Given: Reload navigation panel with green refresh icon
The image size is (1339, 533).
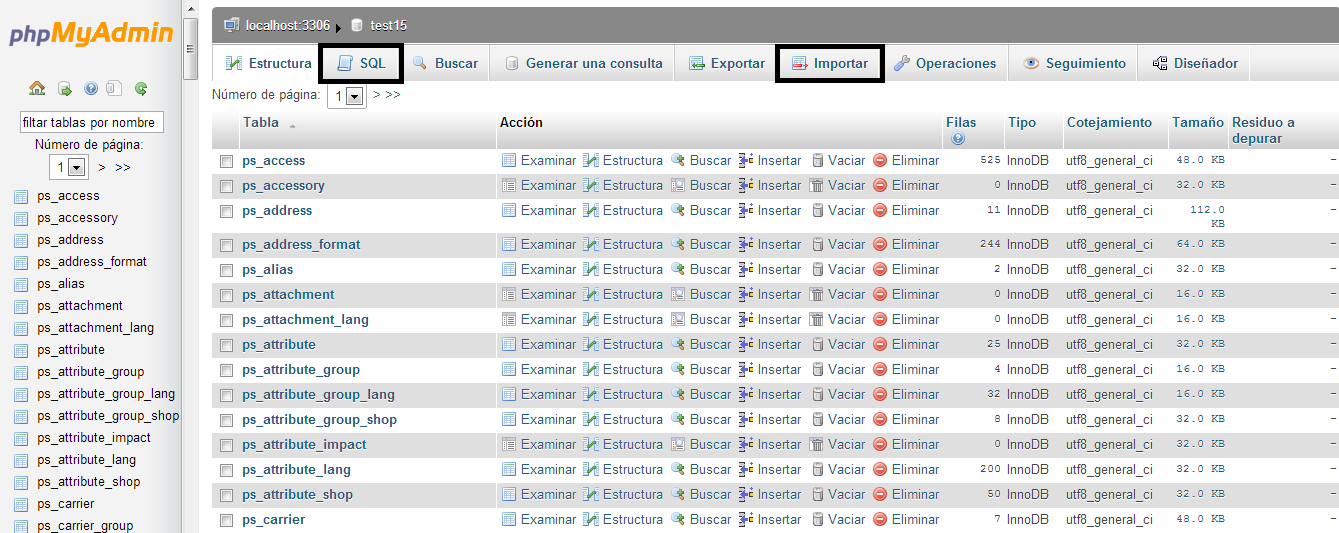Looking at the screenshot, I should coord(141,88).
